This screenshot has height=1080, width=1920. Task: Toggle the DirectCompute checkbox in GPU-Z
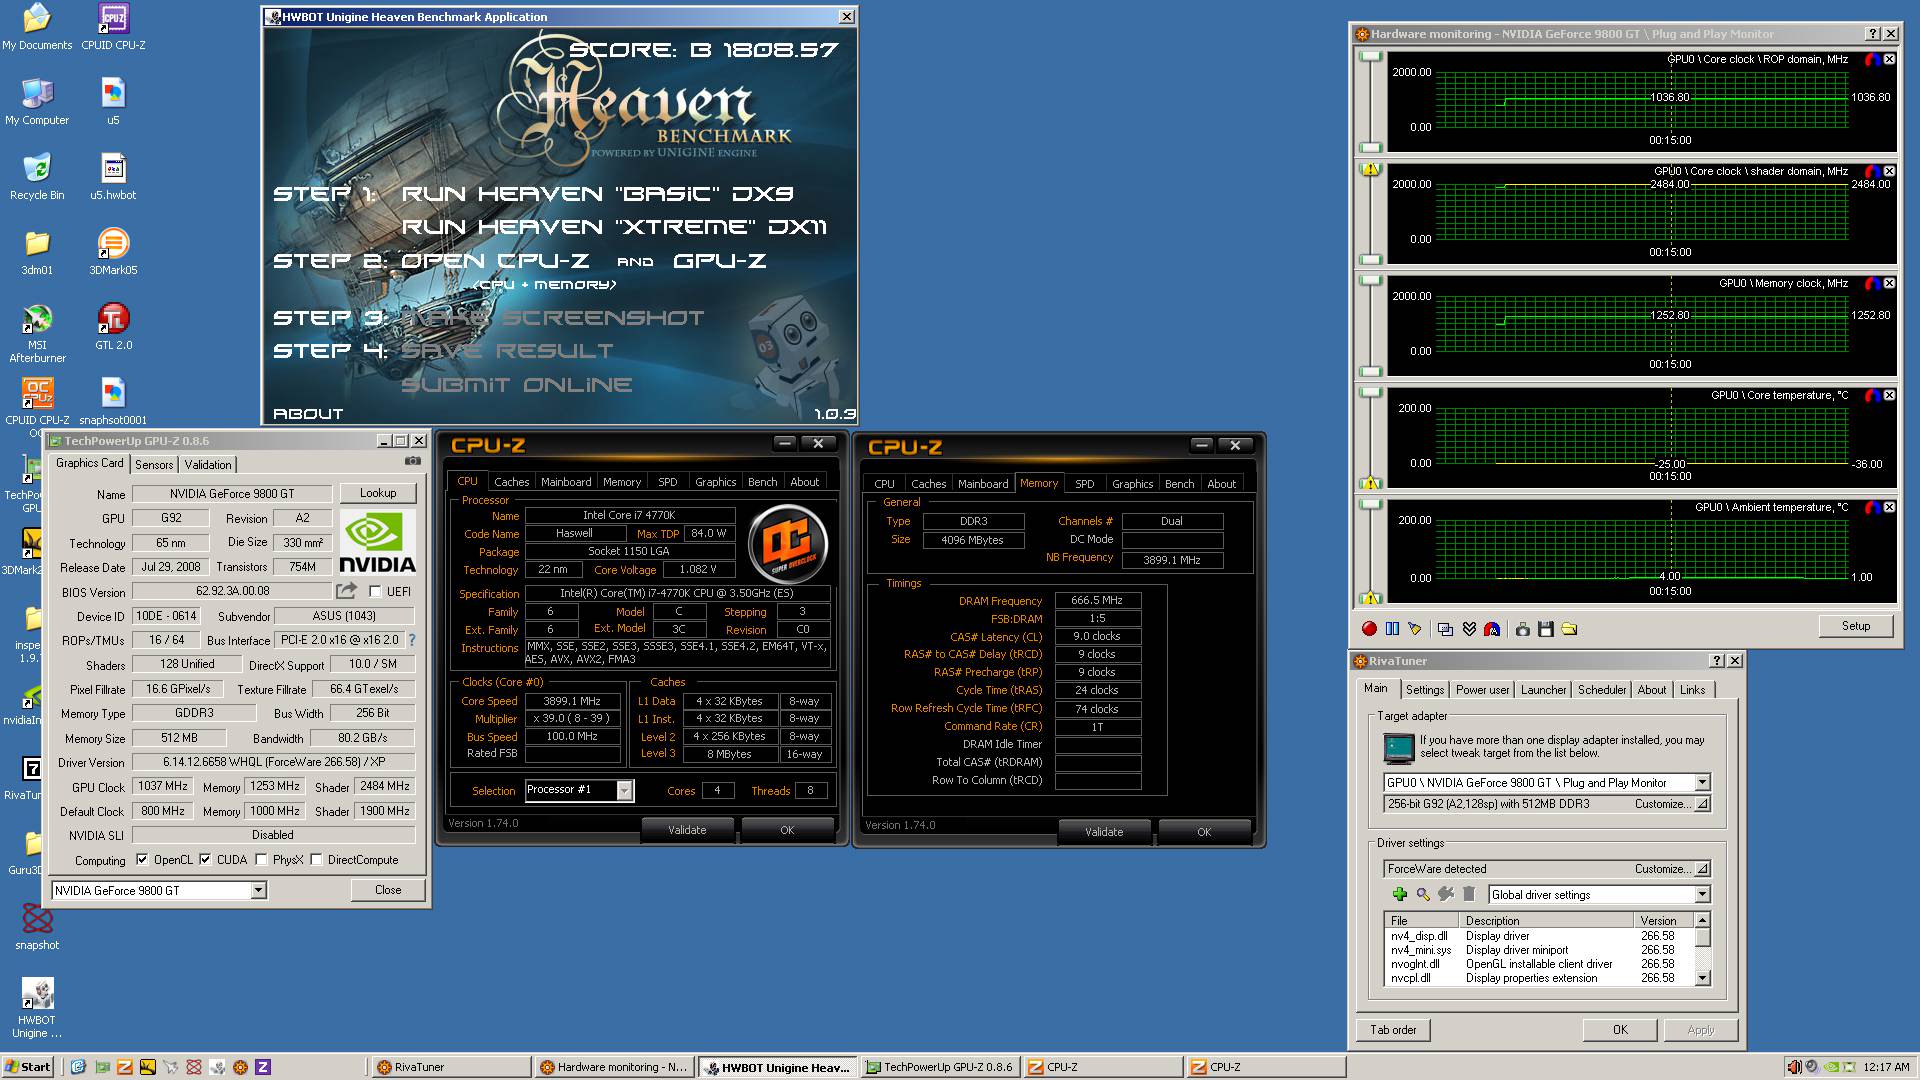(x=316, y=860)
